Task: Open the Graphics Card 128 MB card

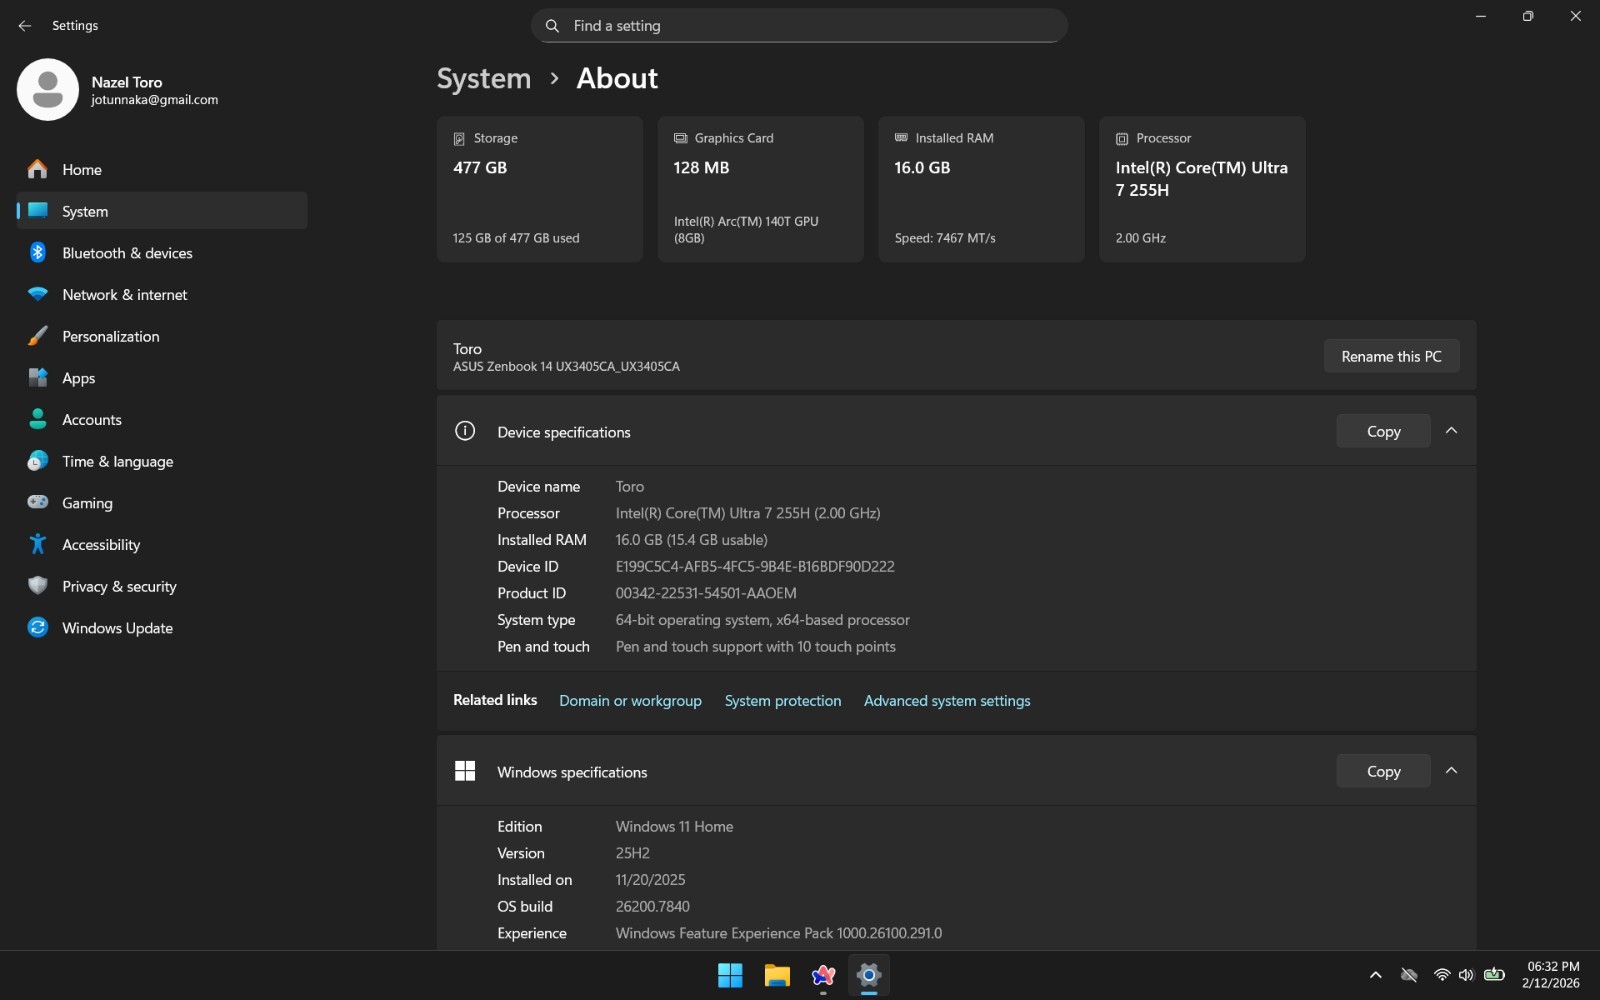Action: coord(761,189)
